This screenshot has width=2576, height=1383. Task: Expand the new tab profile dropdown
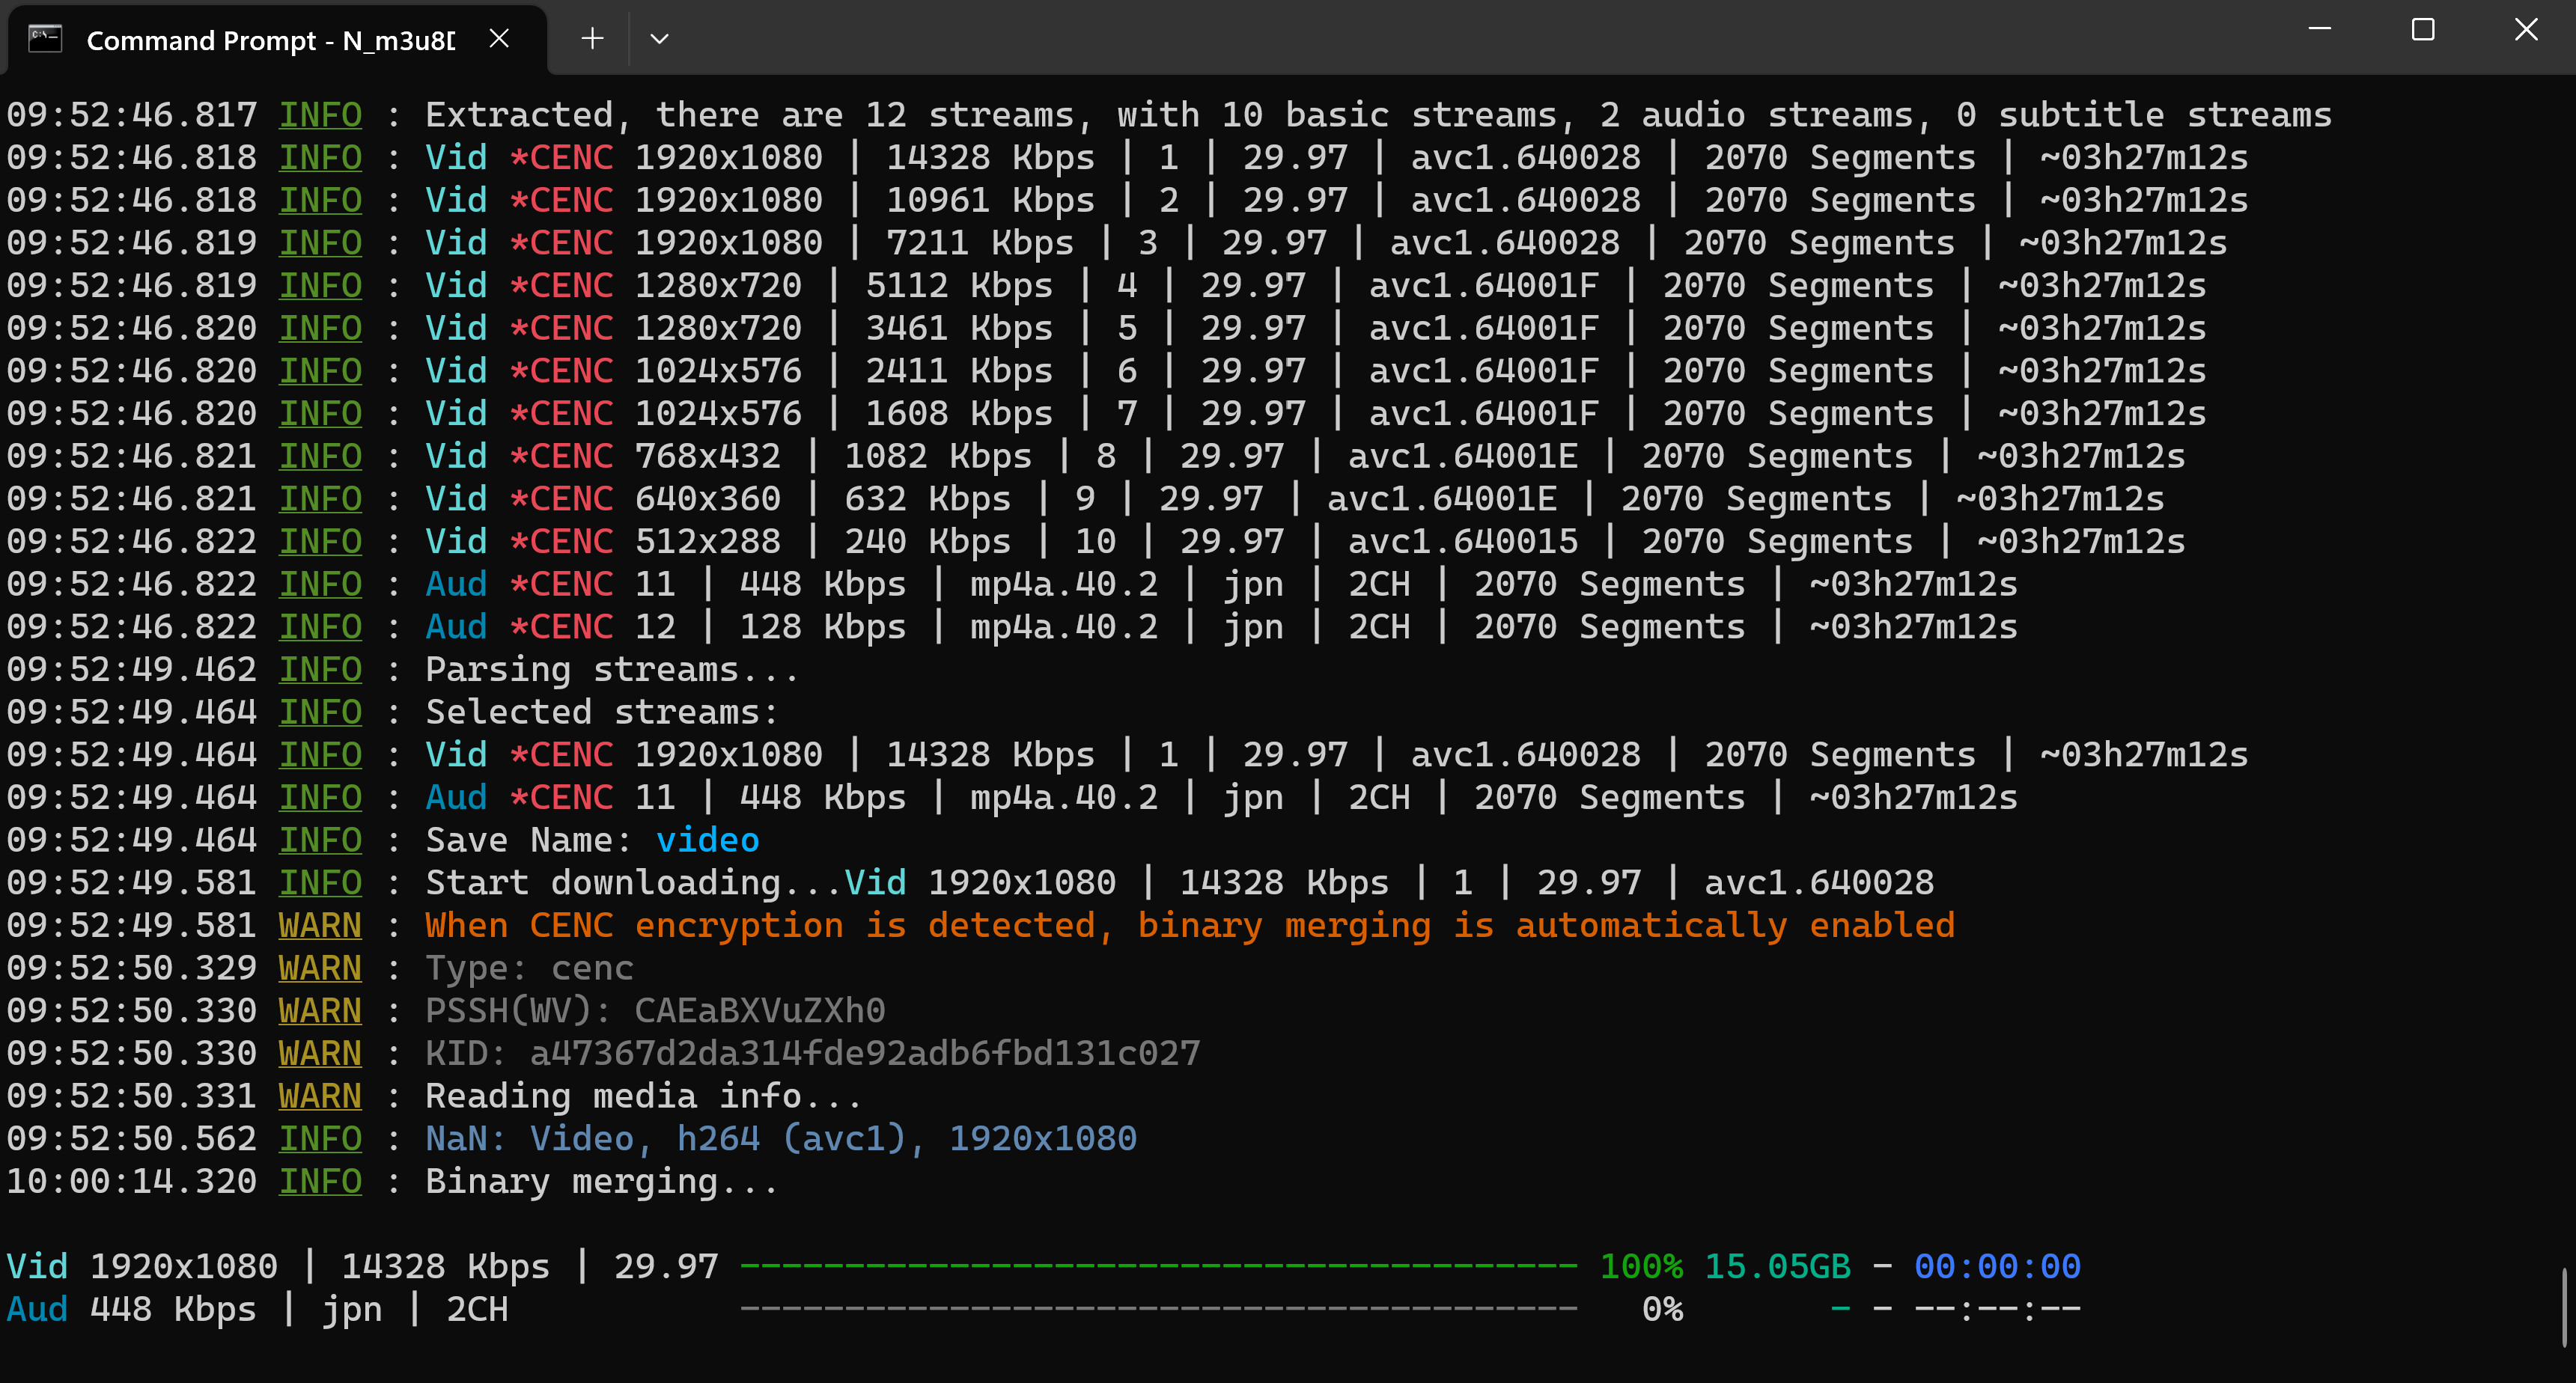pyautogui.click(x=659, y=39)
